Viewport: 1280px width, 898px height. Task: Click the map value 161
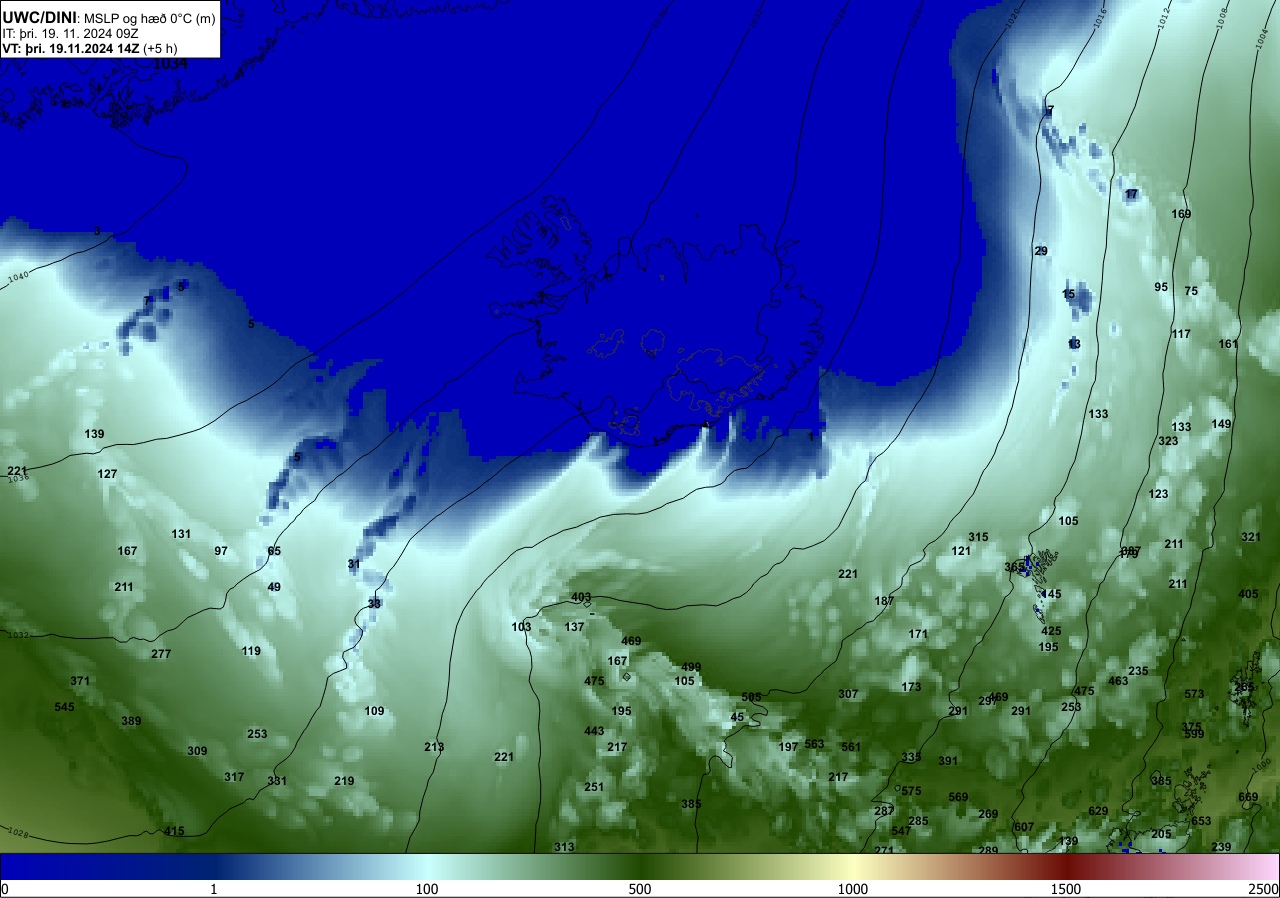click(1228, 344)
